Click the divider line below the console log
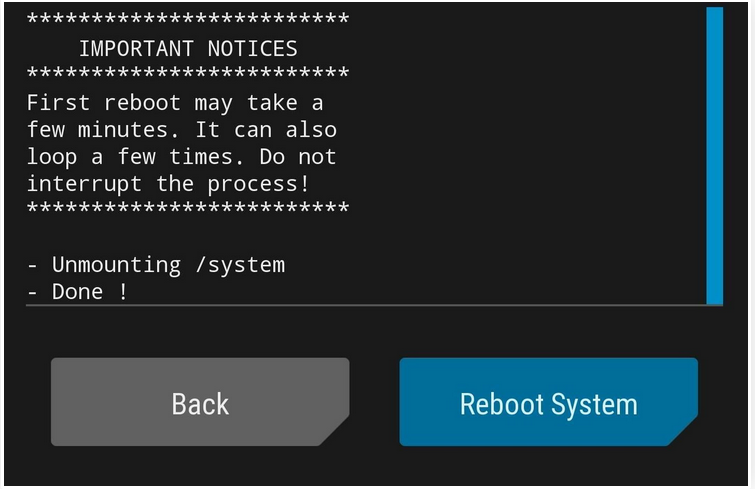Screen dimensions: 755x489 374,305
